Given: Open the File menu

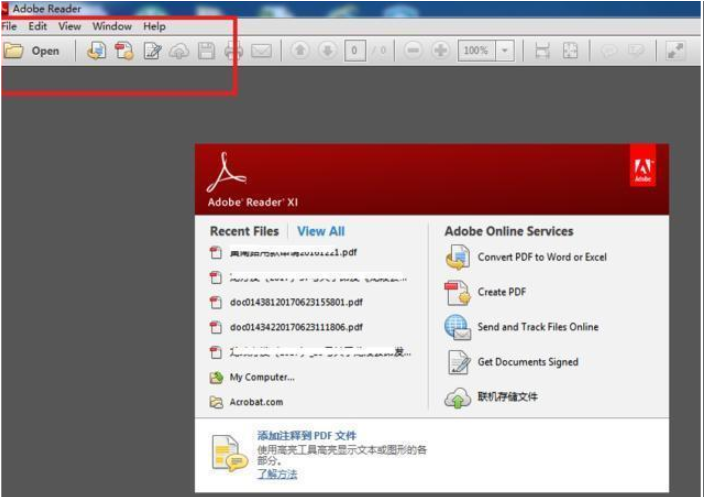Looking at the screenshot, I should [9, 26].
